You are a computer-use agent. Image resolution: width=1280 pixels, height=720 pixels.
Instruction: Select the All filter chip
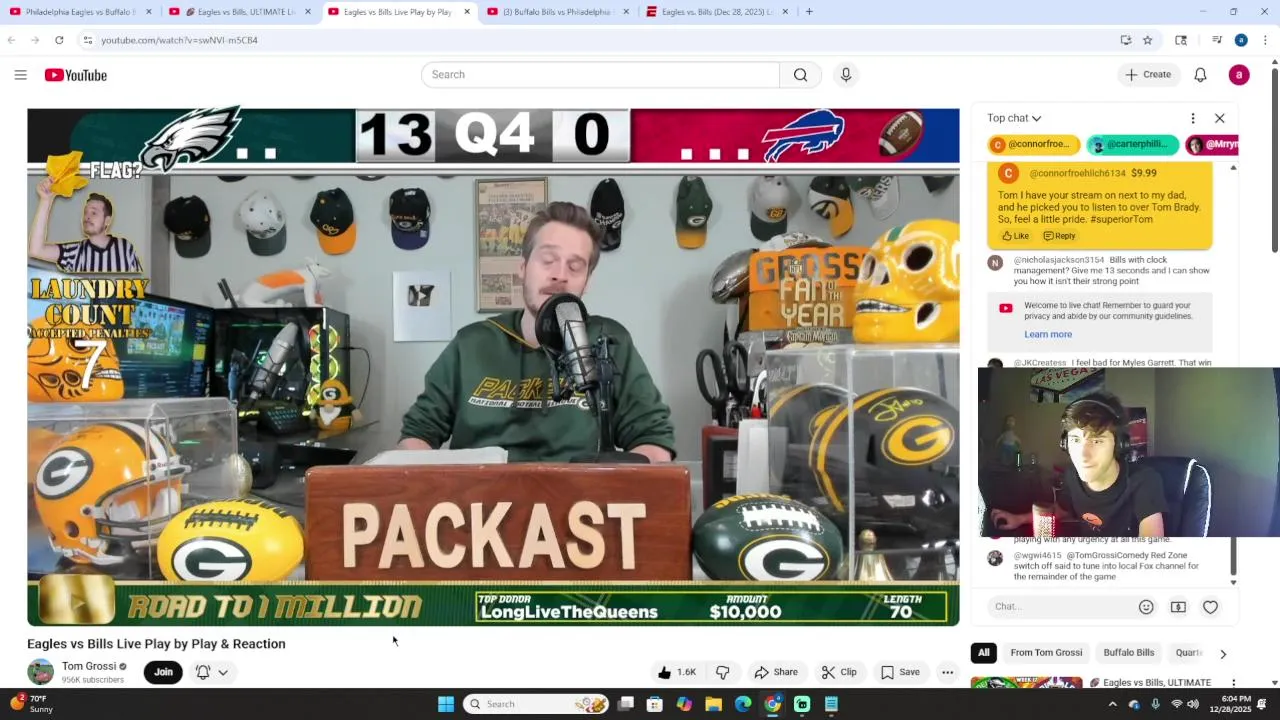[x=984, y=653]
